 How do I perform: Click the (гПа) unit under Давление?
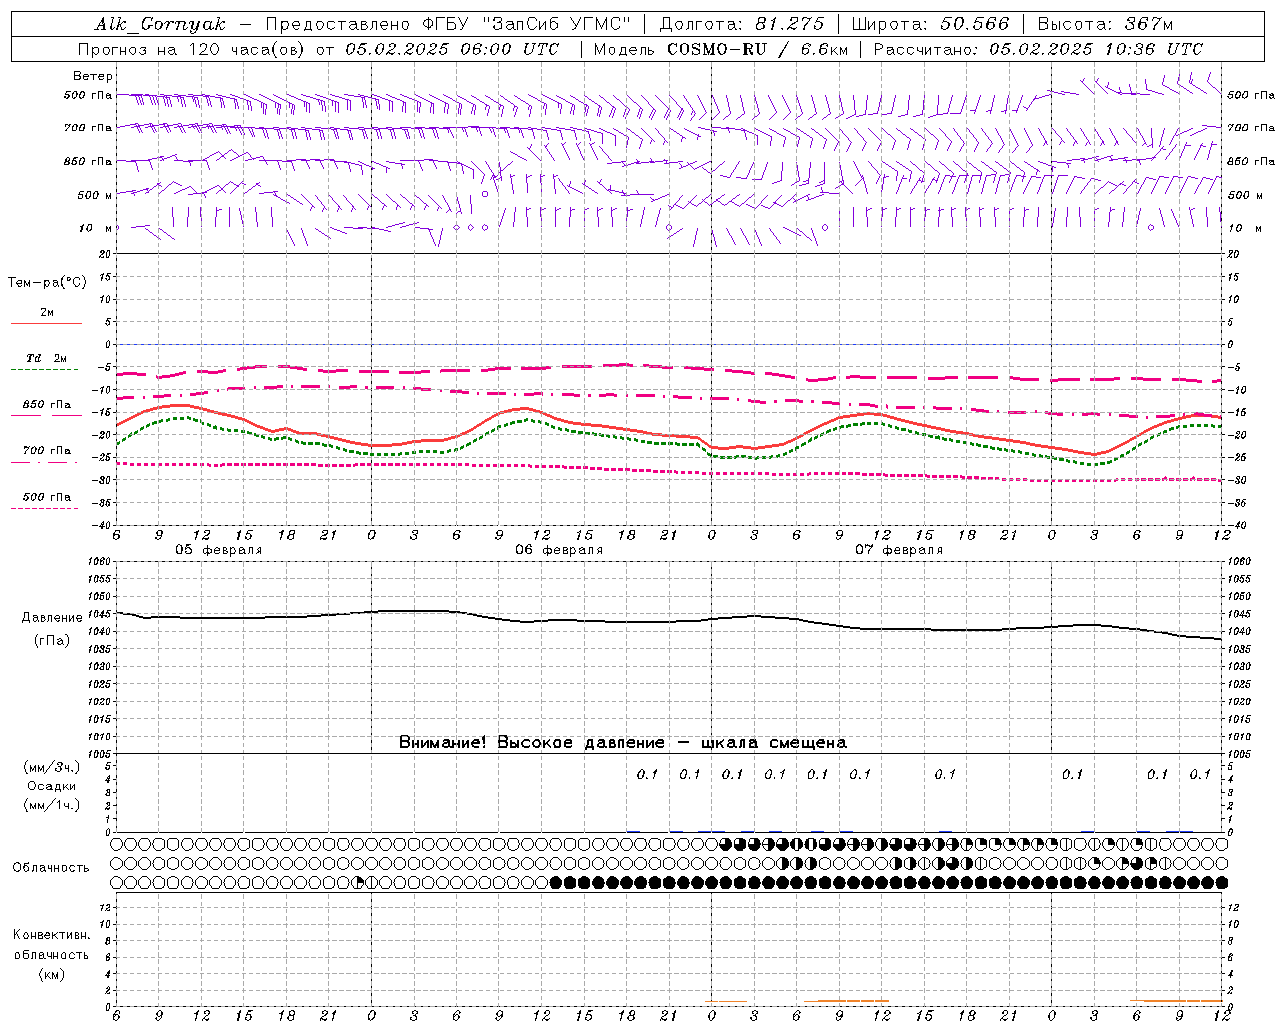pyautogui.click(x=52, y=641)
